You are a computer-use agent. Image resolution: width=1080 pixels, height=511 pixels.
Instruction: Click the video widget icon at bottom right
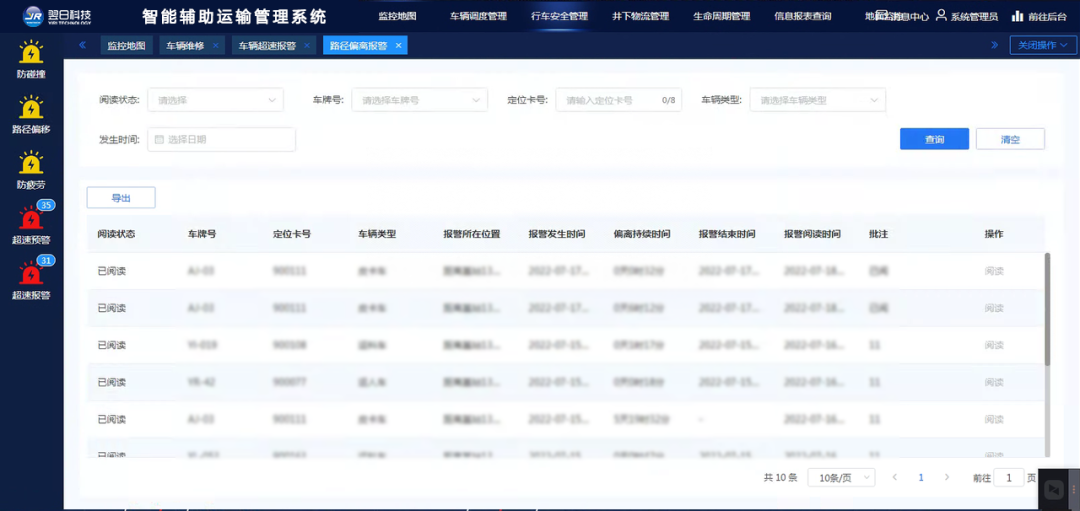(1053, 489)
